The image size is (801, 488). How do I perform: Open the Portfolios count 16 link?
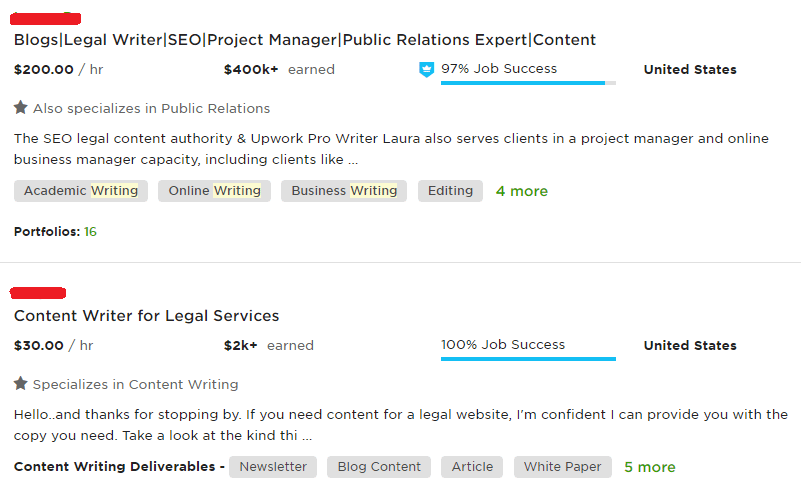[90, 232]
